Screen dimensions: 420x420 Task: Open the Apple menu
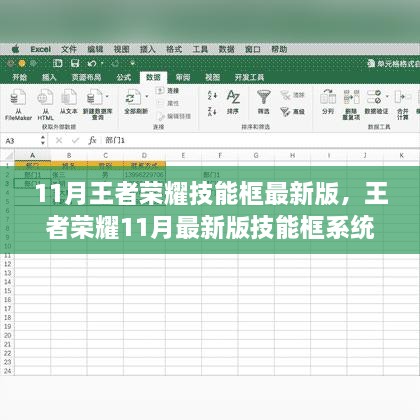coord(15,49)
